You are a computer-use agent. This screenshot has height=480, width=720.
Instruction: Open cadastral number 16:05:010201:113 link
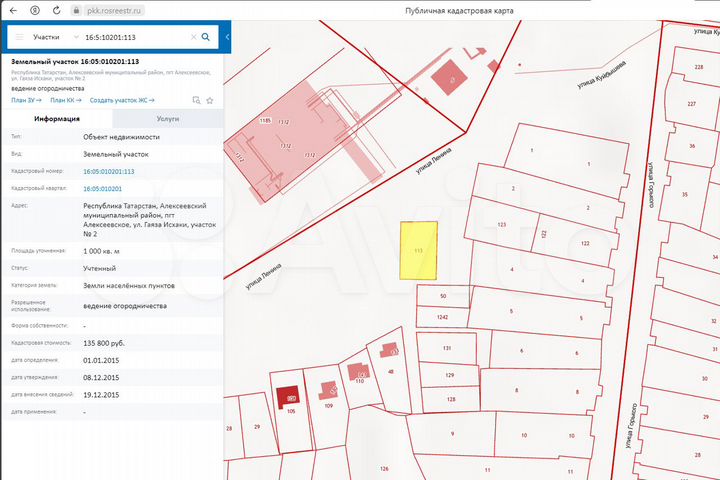click(108, 171)
